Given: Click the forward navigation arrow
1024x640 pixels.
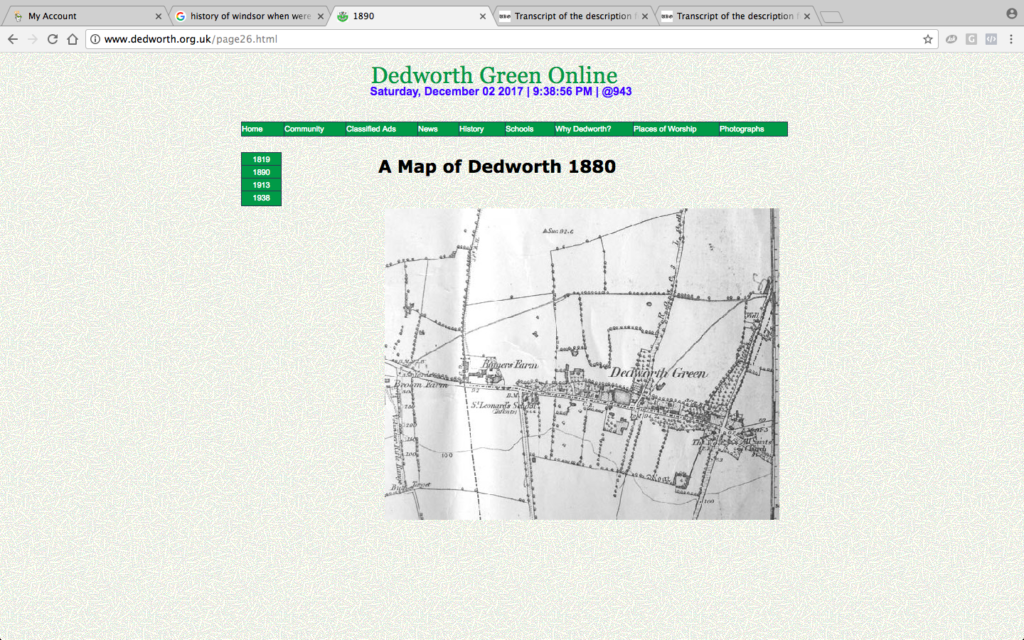Looking at the screenshot, I should [x=33, y=39].
